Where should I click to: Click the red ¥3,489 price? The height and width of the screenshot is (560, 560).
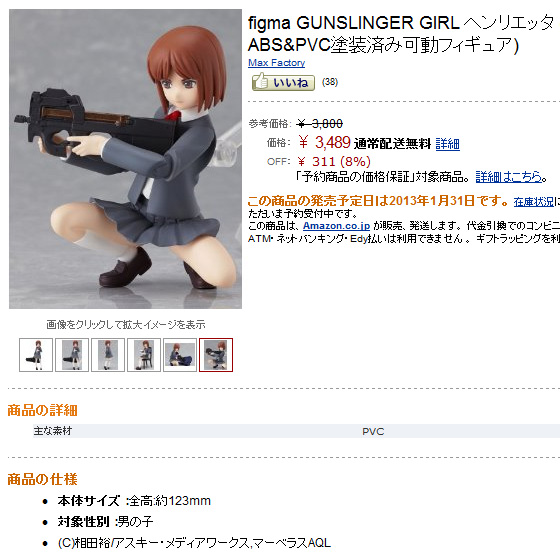point(324,143)
